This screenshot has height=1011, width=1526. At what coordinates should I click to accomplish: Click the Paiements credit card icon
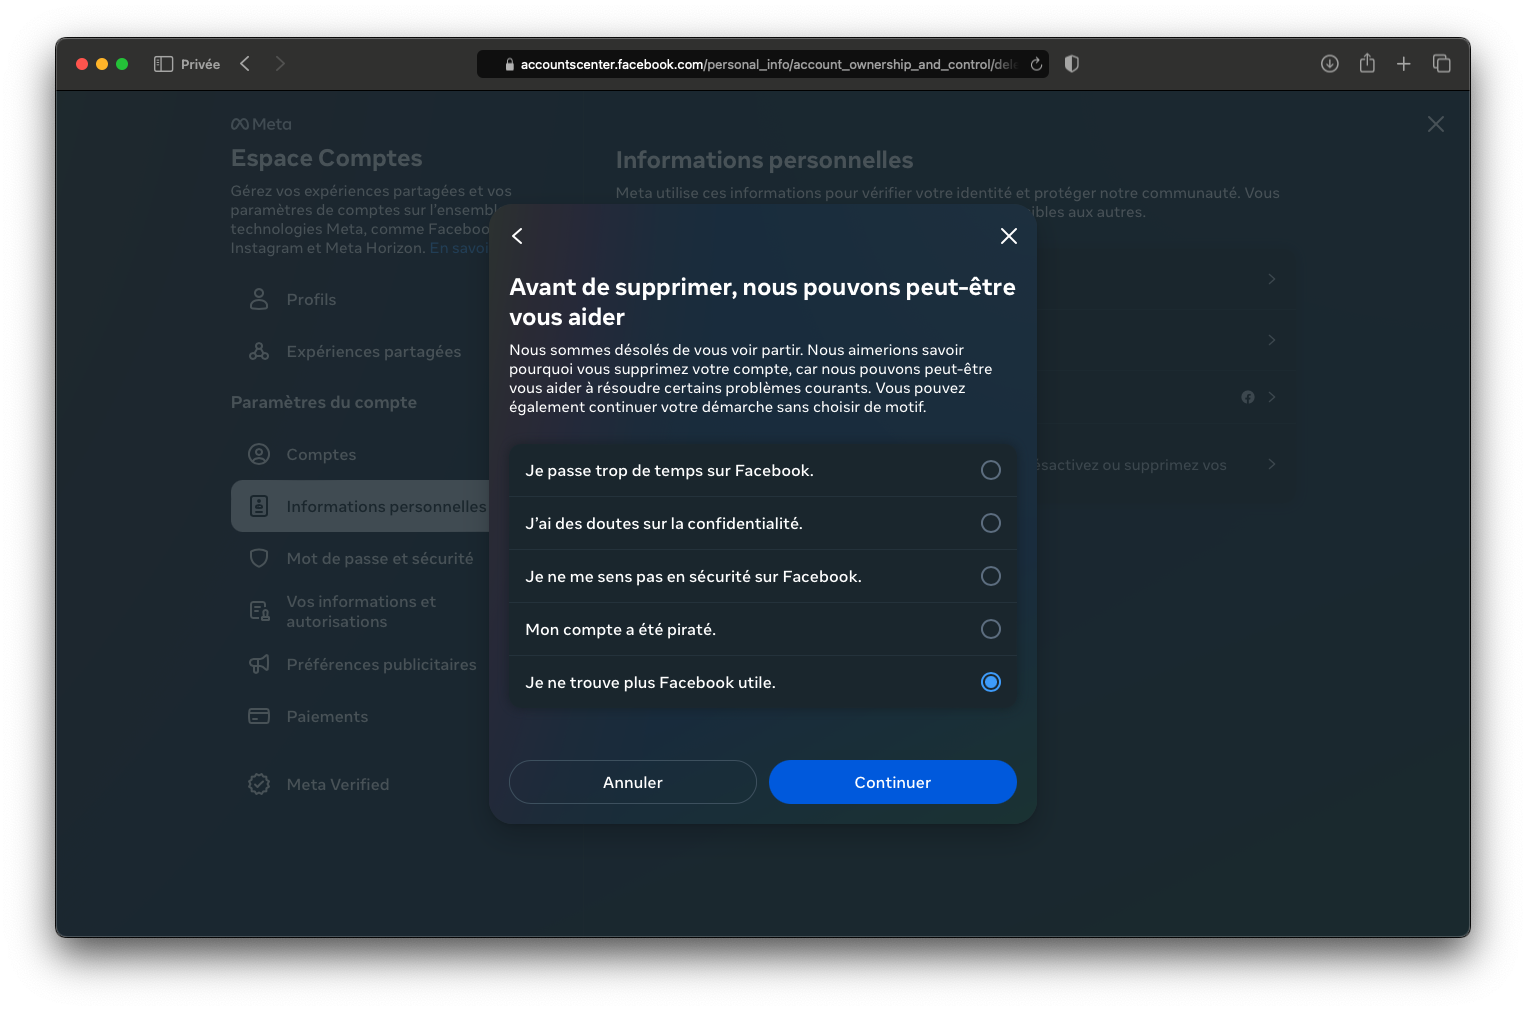[259, 716]
